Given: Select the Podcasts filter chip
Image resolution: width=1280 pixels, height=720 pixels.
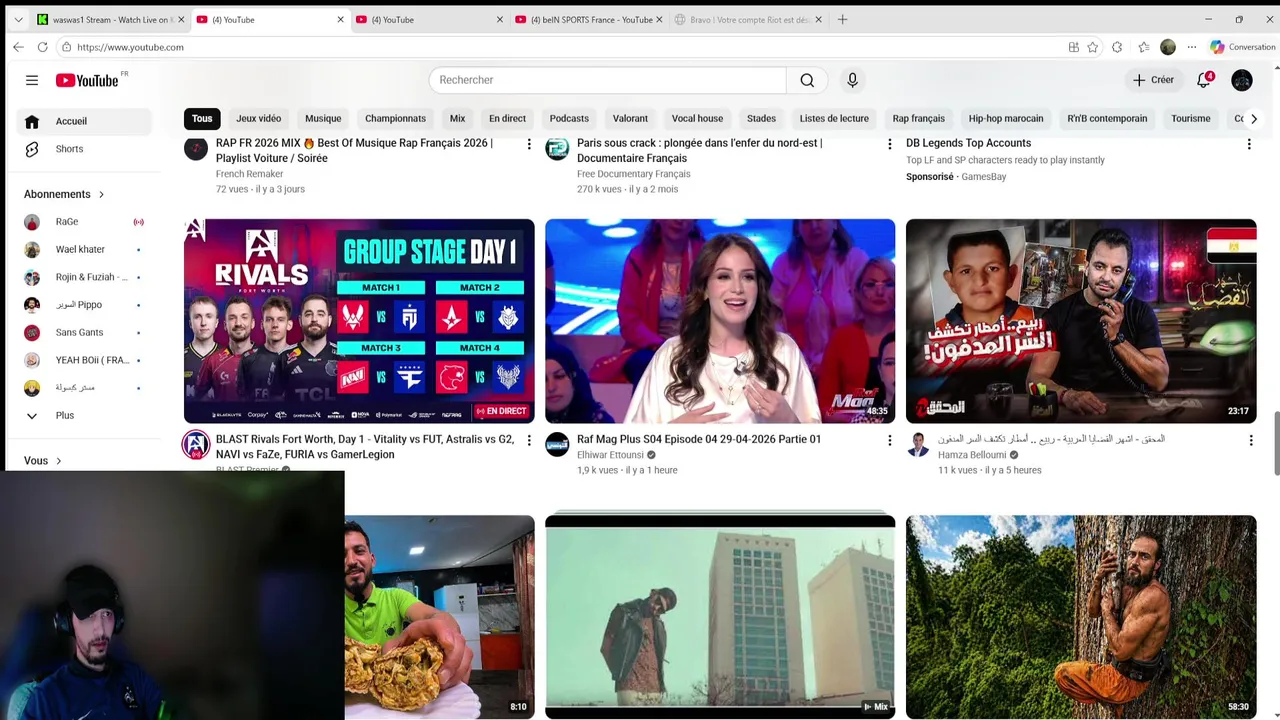Looking at the screenshot, I should pyautogui.click(x=569, y=119).
